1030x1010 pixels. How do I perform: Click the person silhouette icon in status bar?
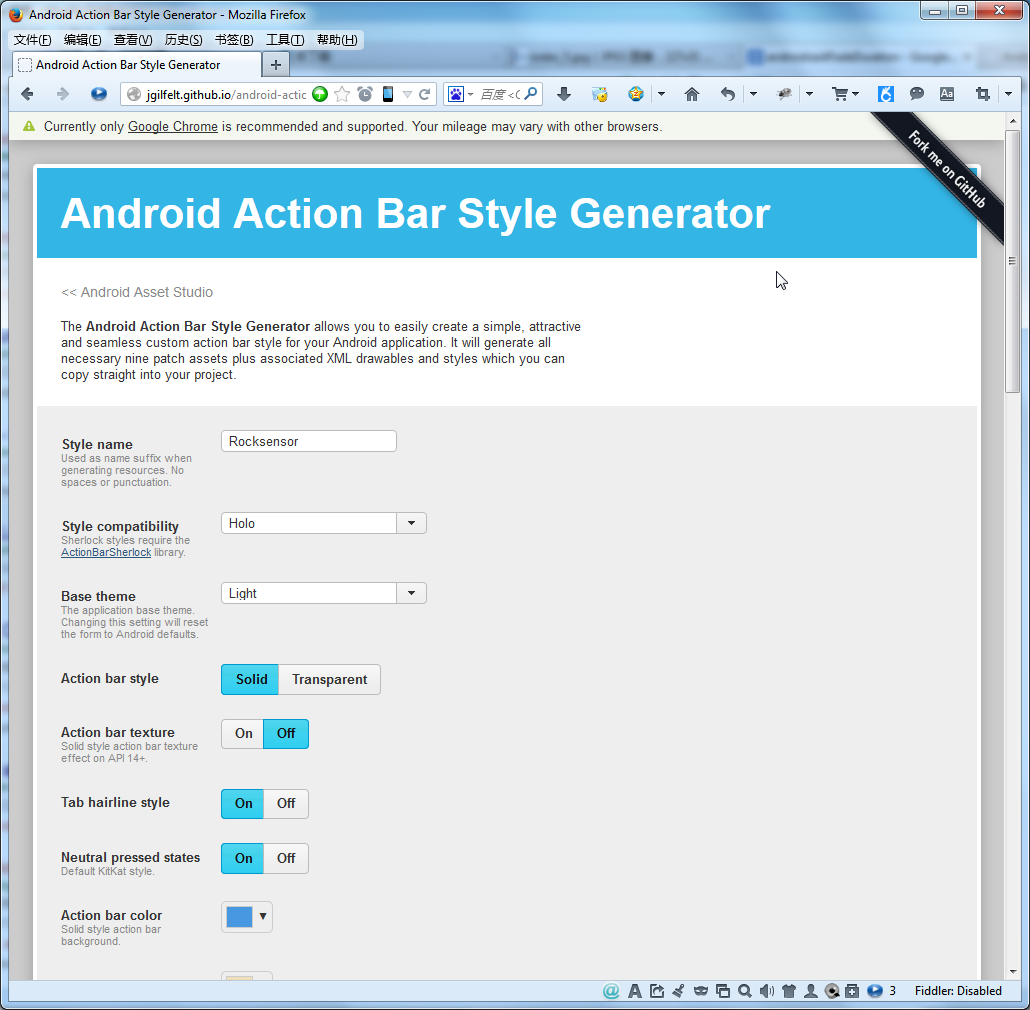pos(811,991)
